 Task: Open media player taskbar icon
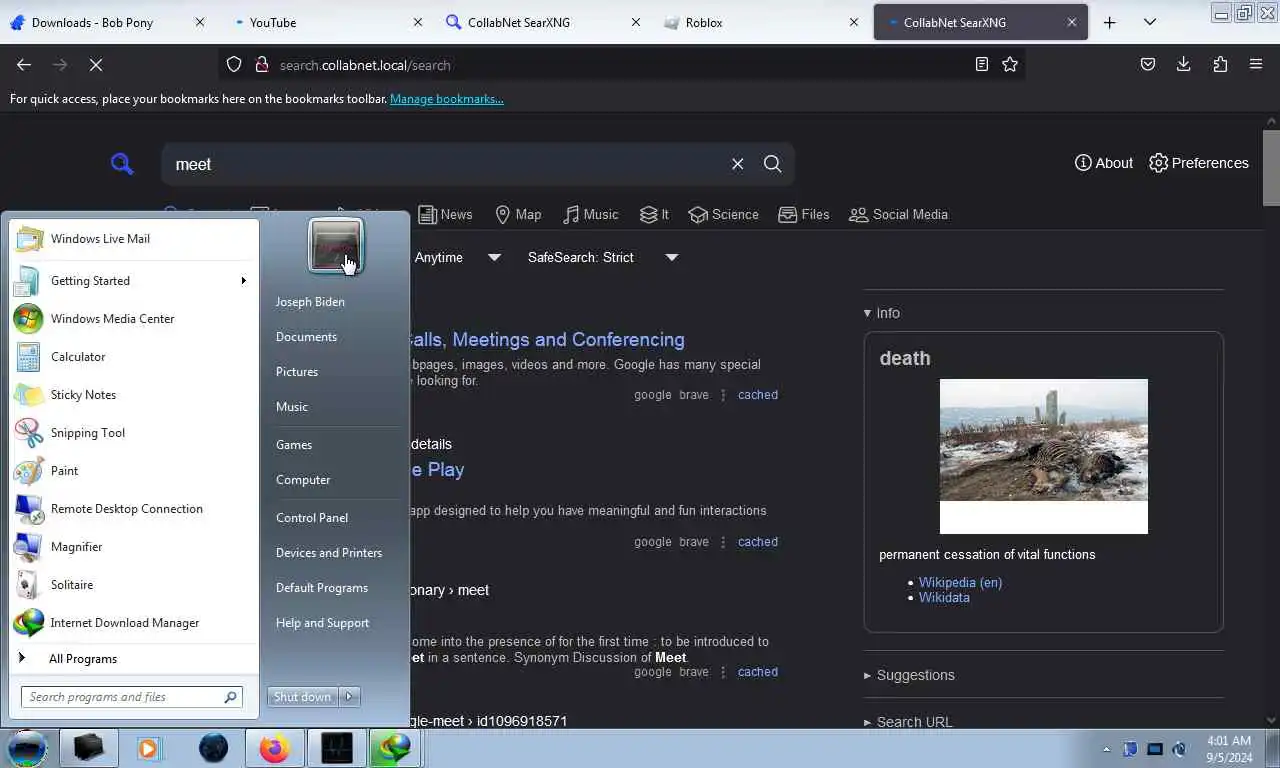coord(148,748)
